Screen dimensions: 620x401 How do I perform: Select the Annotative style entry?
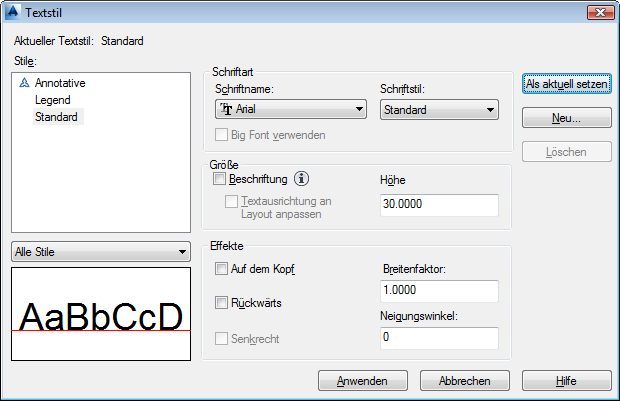coord(60,84)
